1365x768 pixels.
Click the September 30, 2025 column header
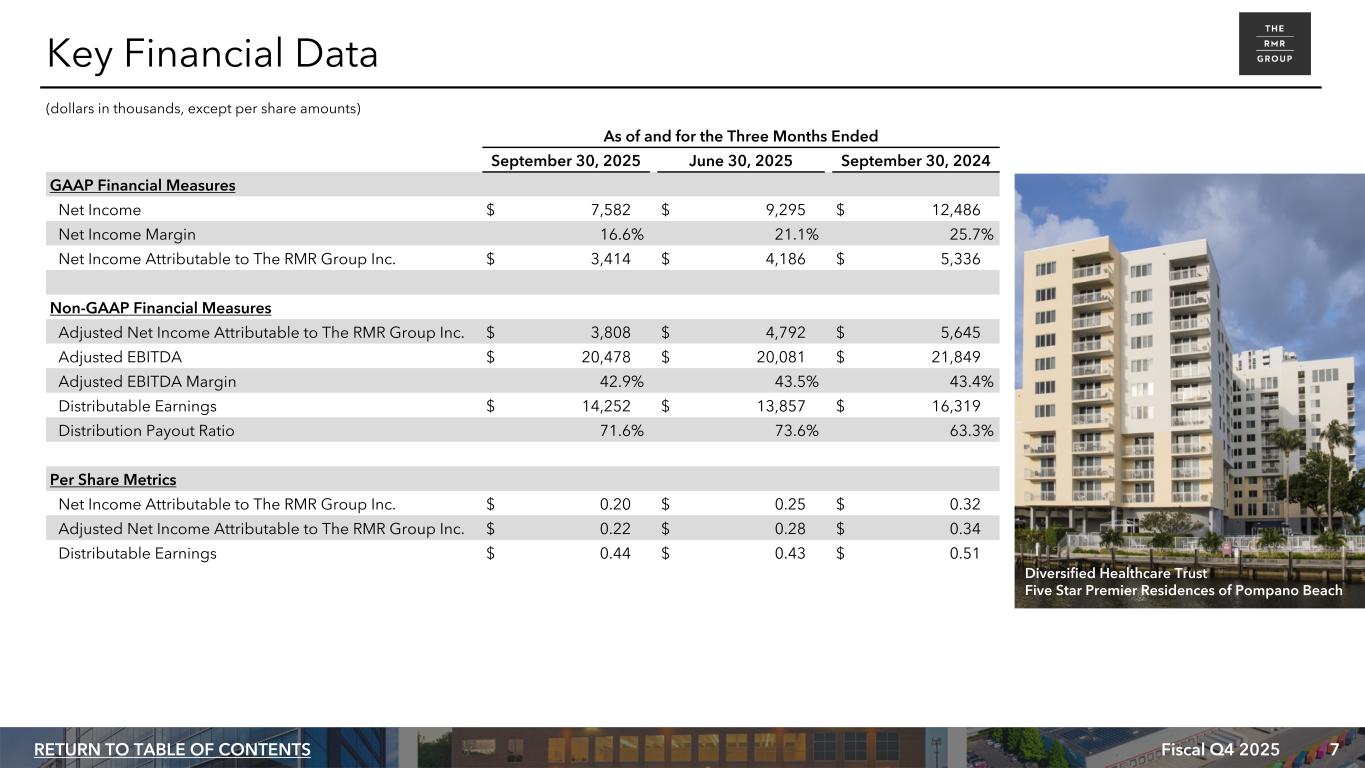565,161
